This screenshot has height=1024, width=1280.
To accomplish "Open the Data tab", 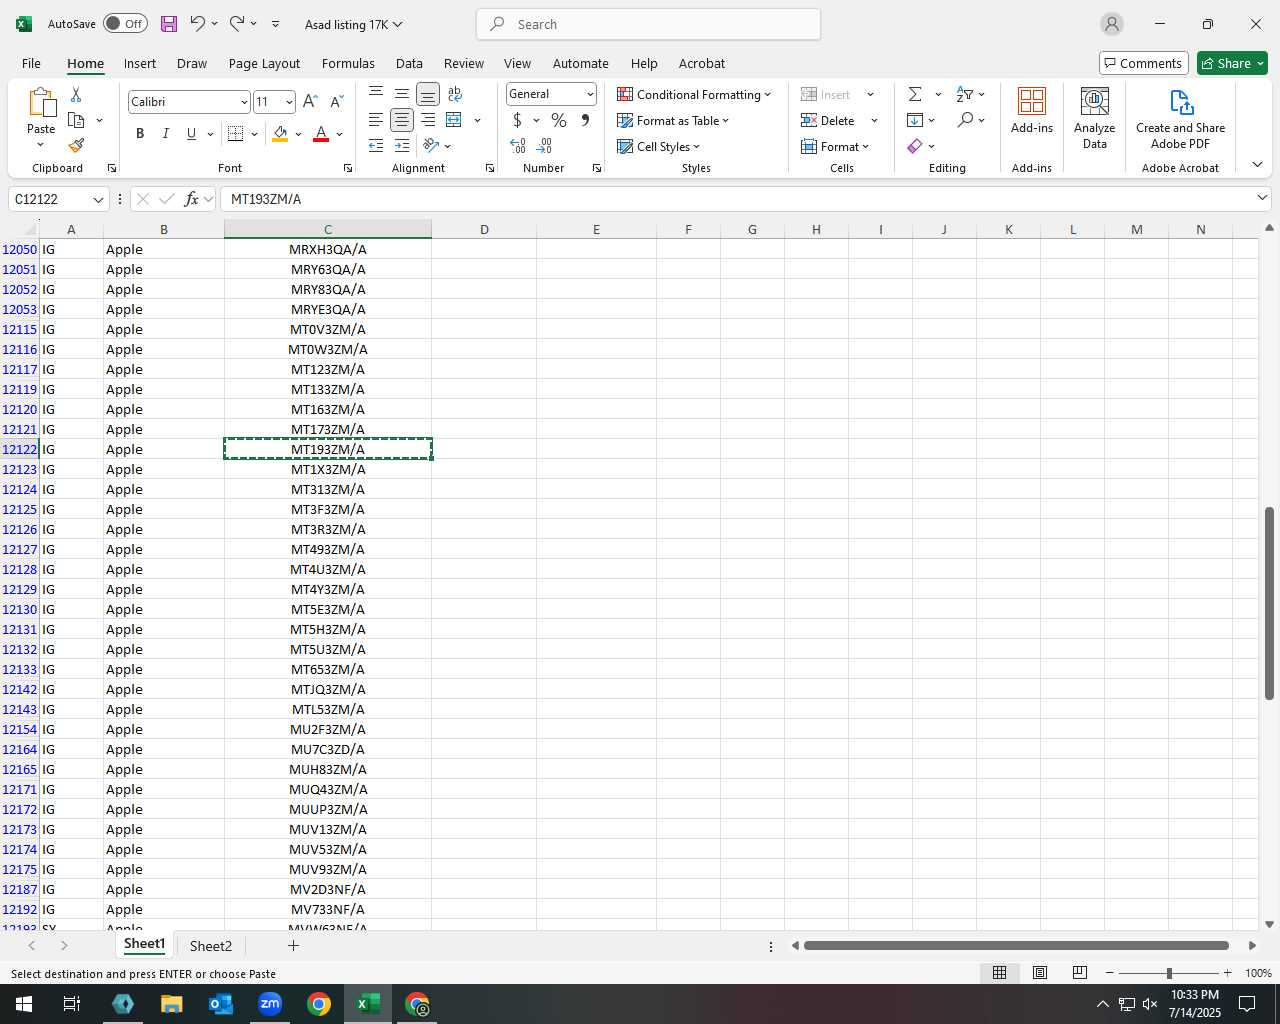I will [409, 63].
